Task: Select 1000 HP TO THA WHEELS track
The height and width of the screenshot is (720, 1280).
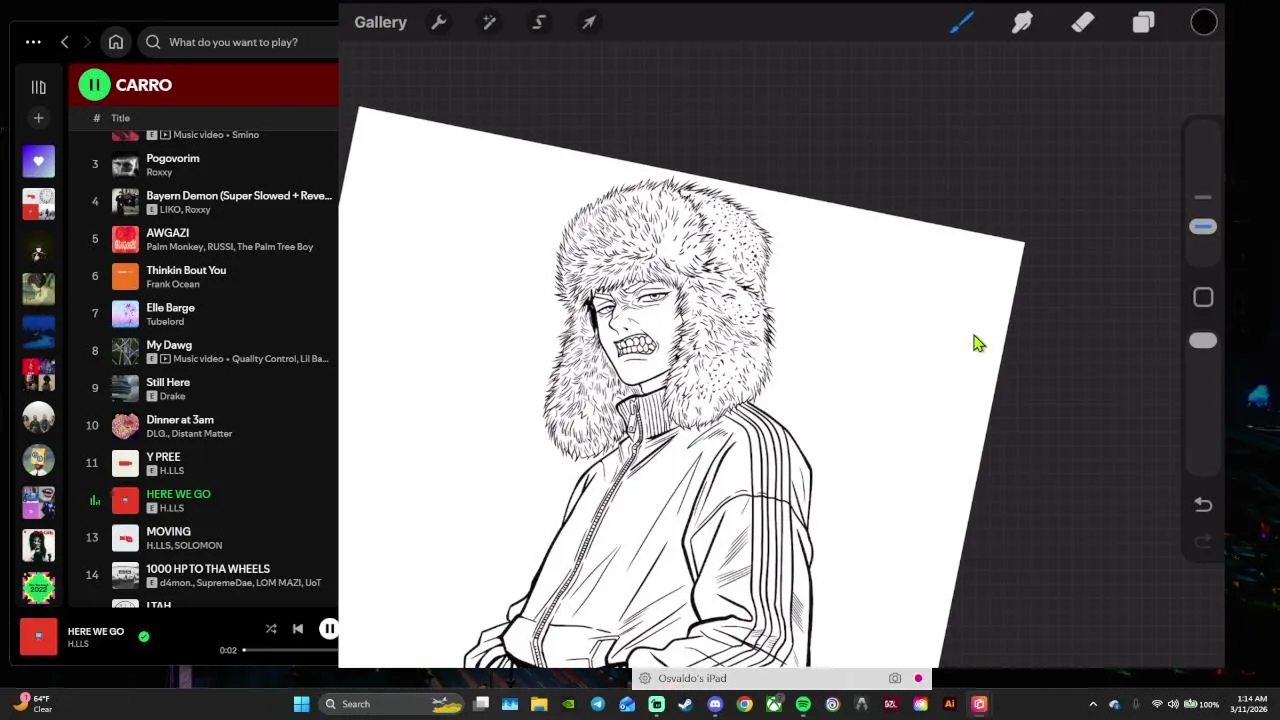Action: (x=204, y=575)
